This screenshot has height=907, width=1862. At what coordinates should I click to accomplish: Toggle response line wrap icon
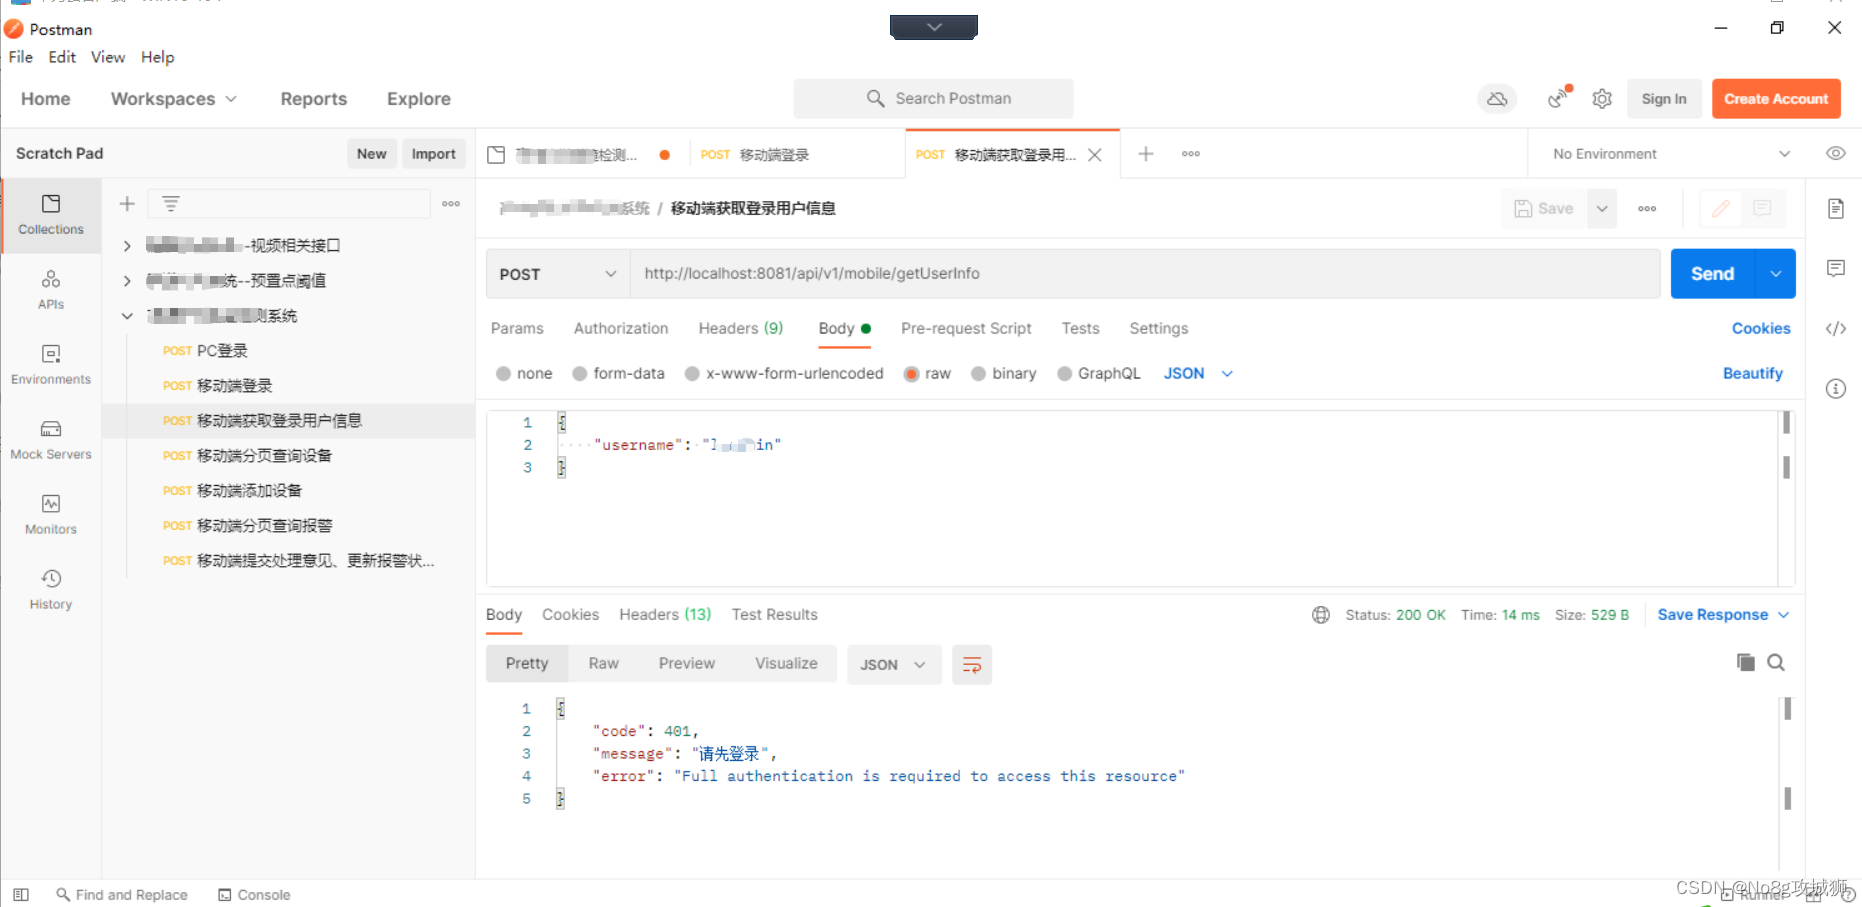click(971, 665)
